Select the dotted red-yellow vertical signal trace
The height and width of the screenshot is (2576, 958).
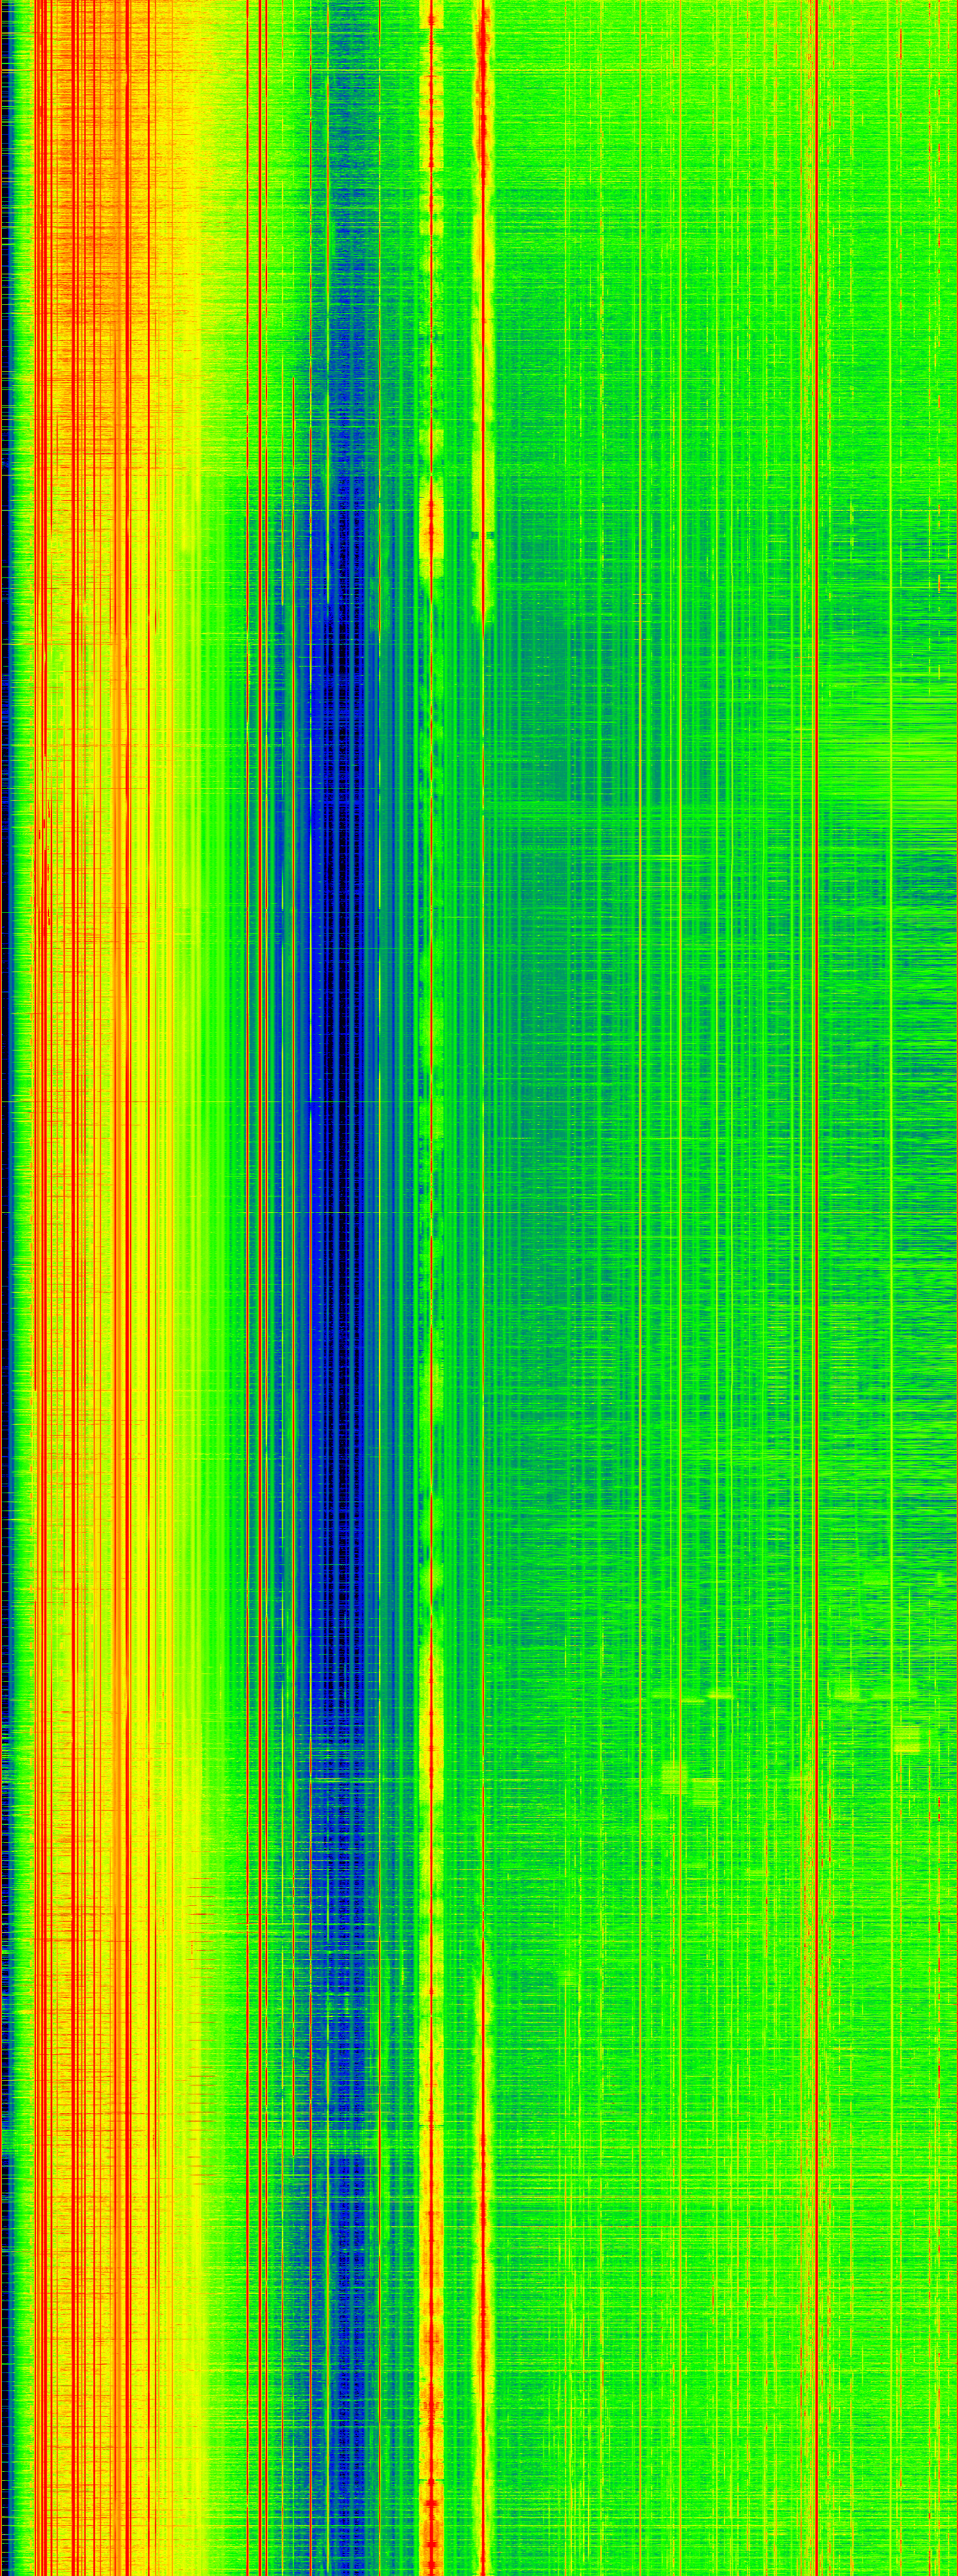431,1300
